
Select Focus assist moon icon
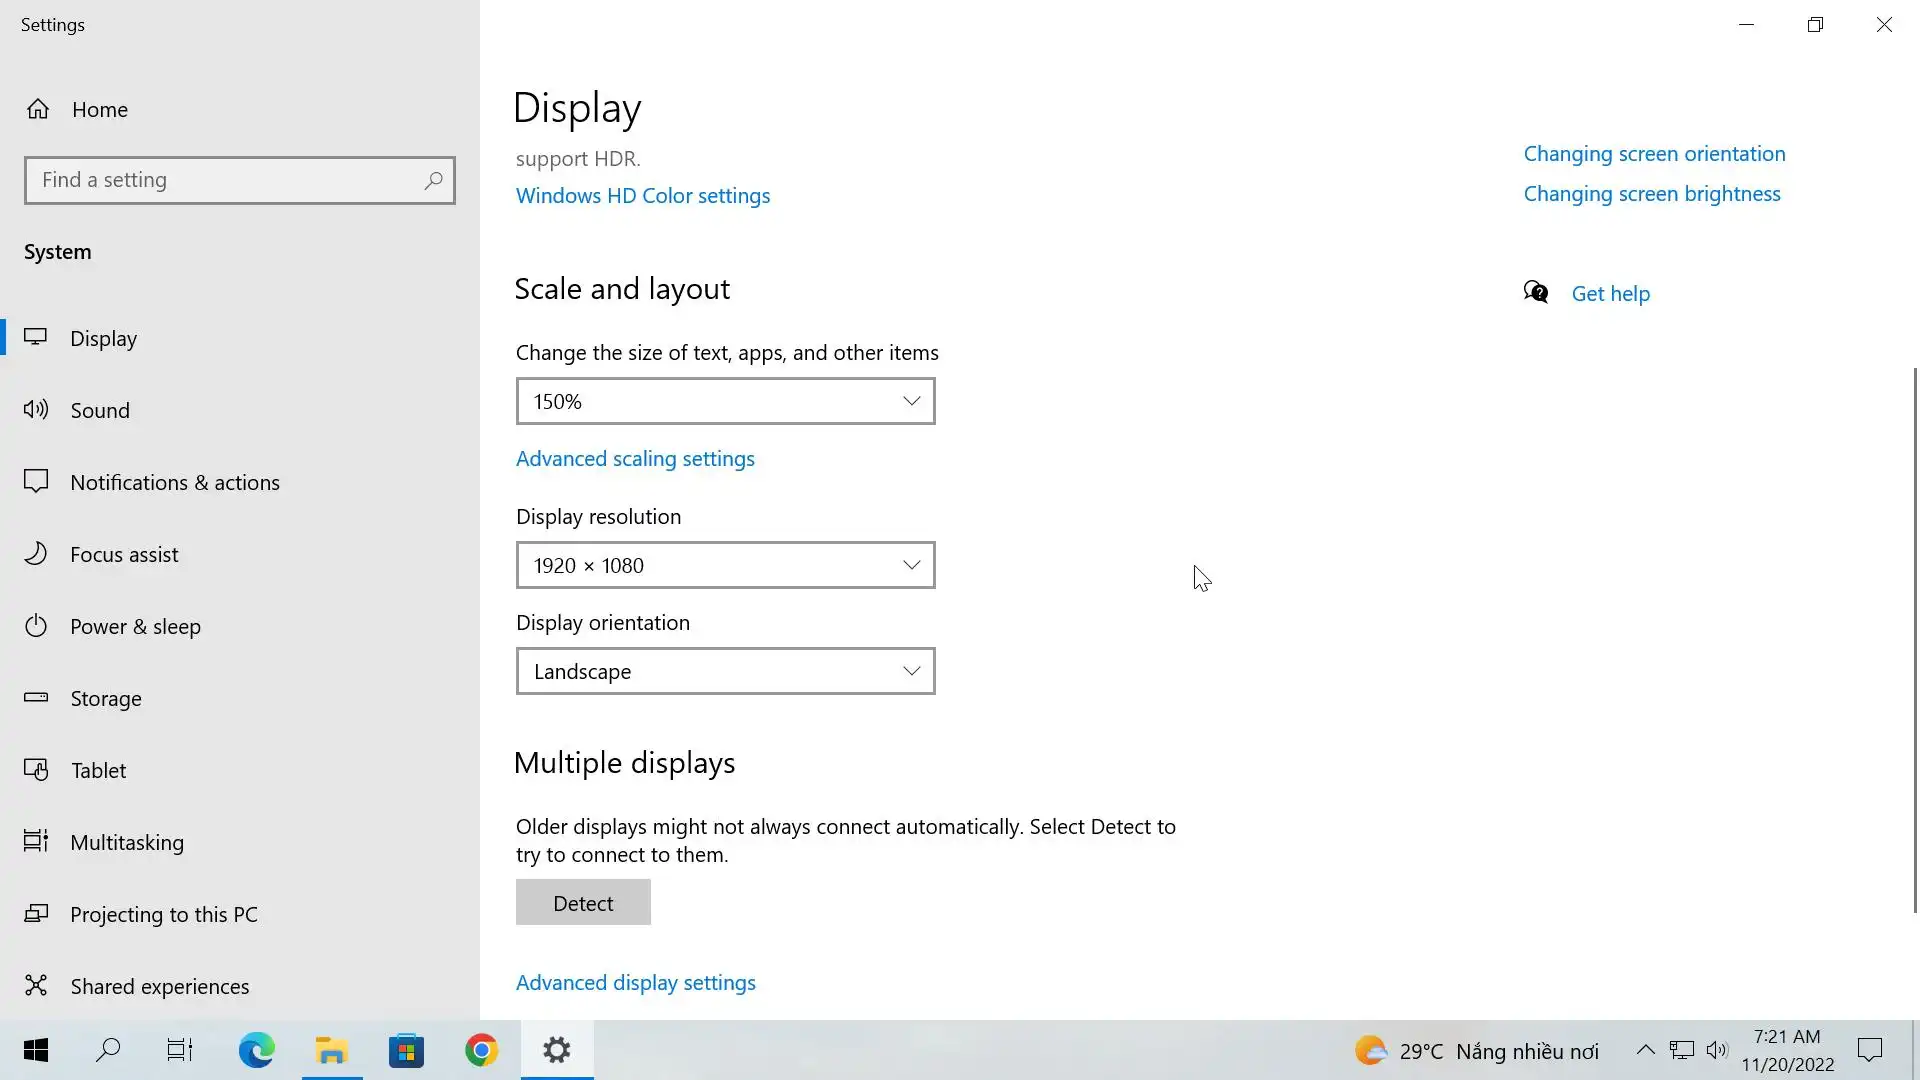36,553
